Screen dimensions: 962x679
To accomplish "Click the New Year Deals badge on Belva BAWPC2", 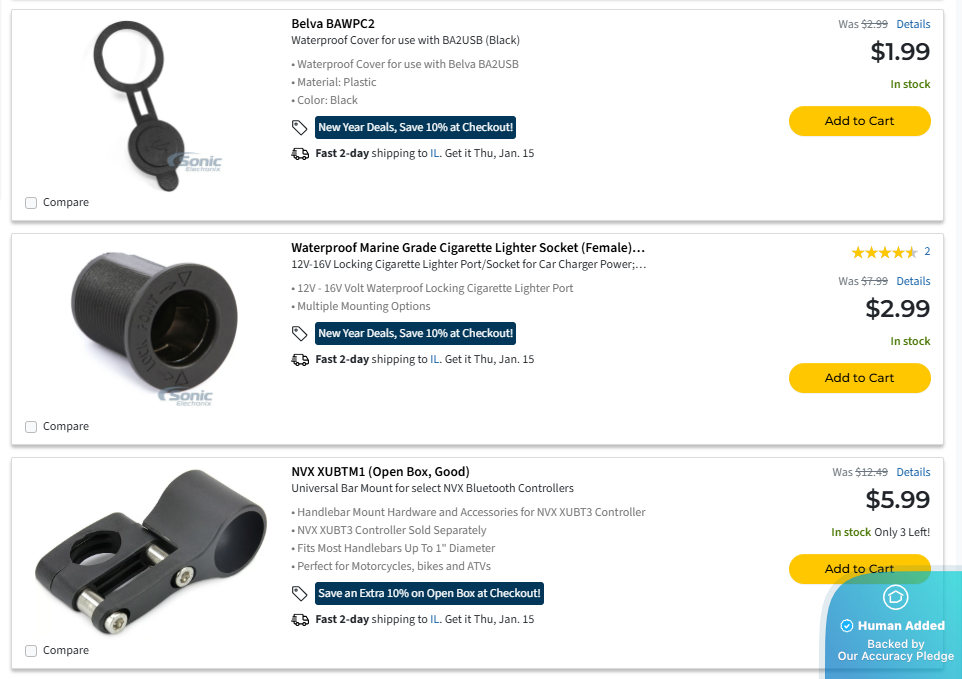I will (x=415, y=127).
